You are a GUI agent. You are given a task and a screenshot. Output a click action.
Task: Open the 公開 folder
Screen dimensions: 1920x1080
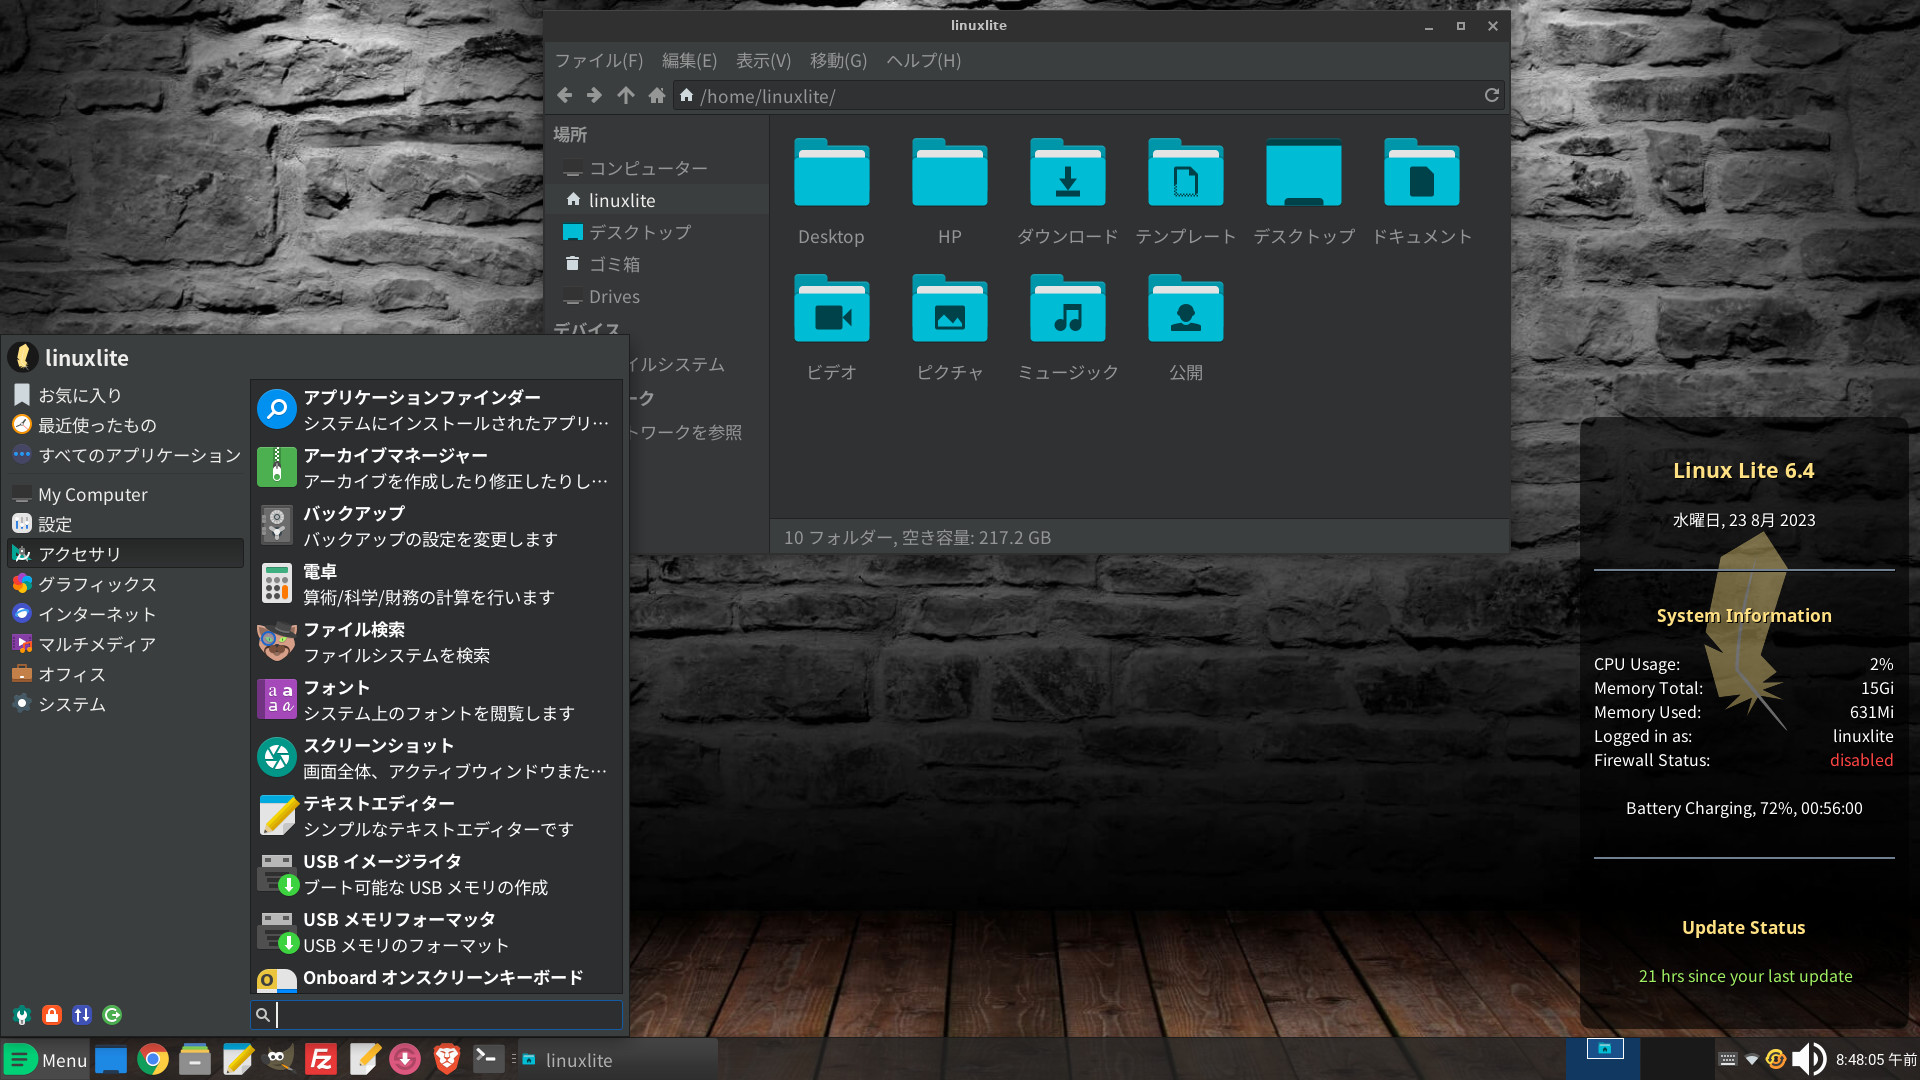click(1186, 328)
